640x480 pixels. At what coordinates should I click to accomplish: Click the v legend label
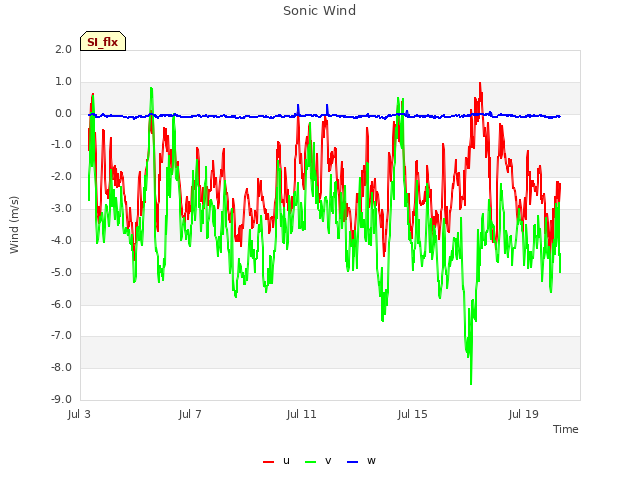coord(328,461)
